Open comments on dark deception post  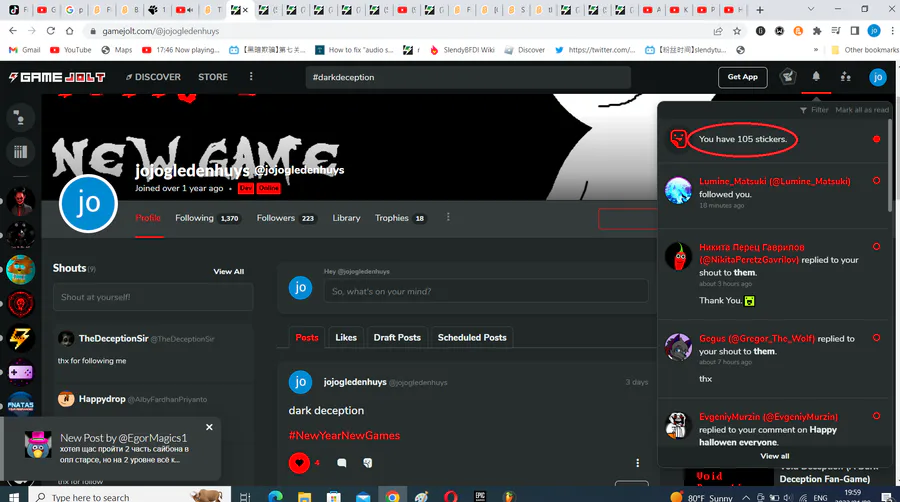tap(342, 463)
